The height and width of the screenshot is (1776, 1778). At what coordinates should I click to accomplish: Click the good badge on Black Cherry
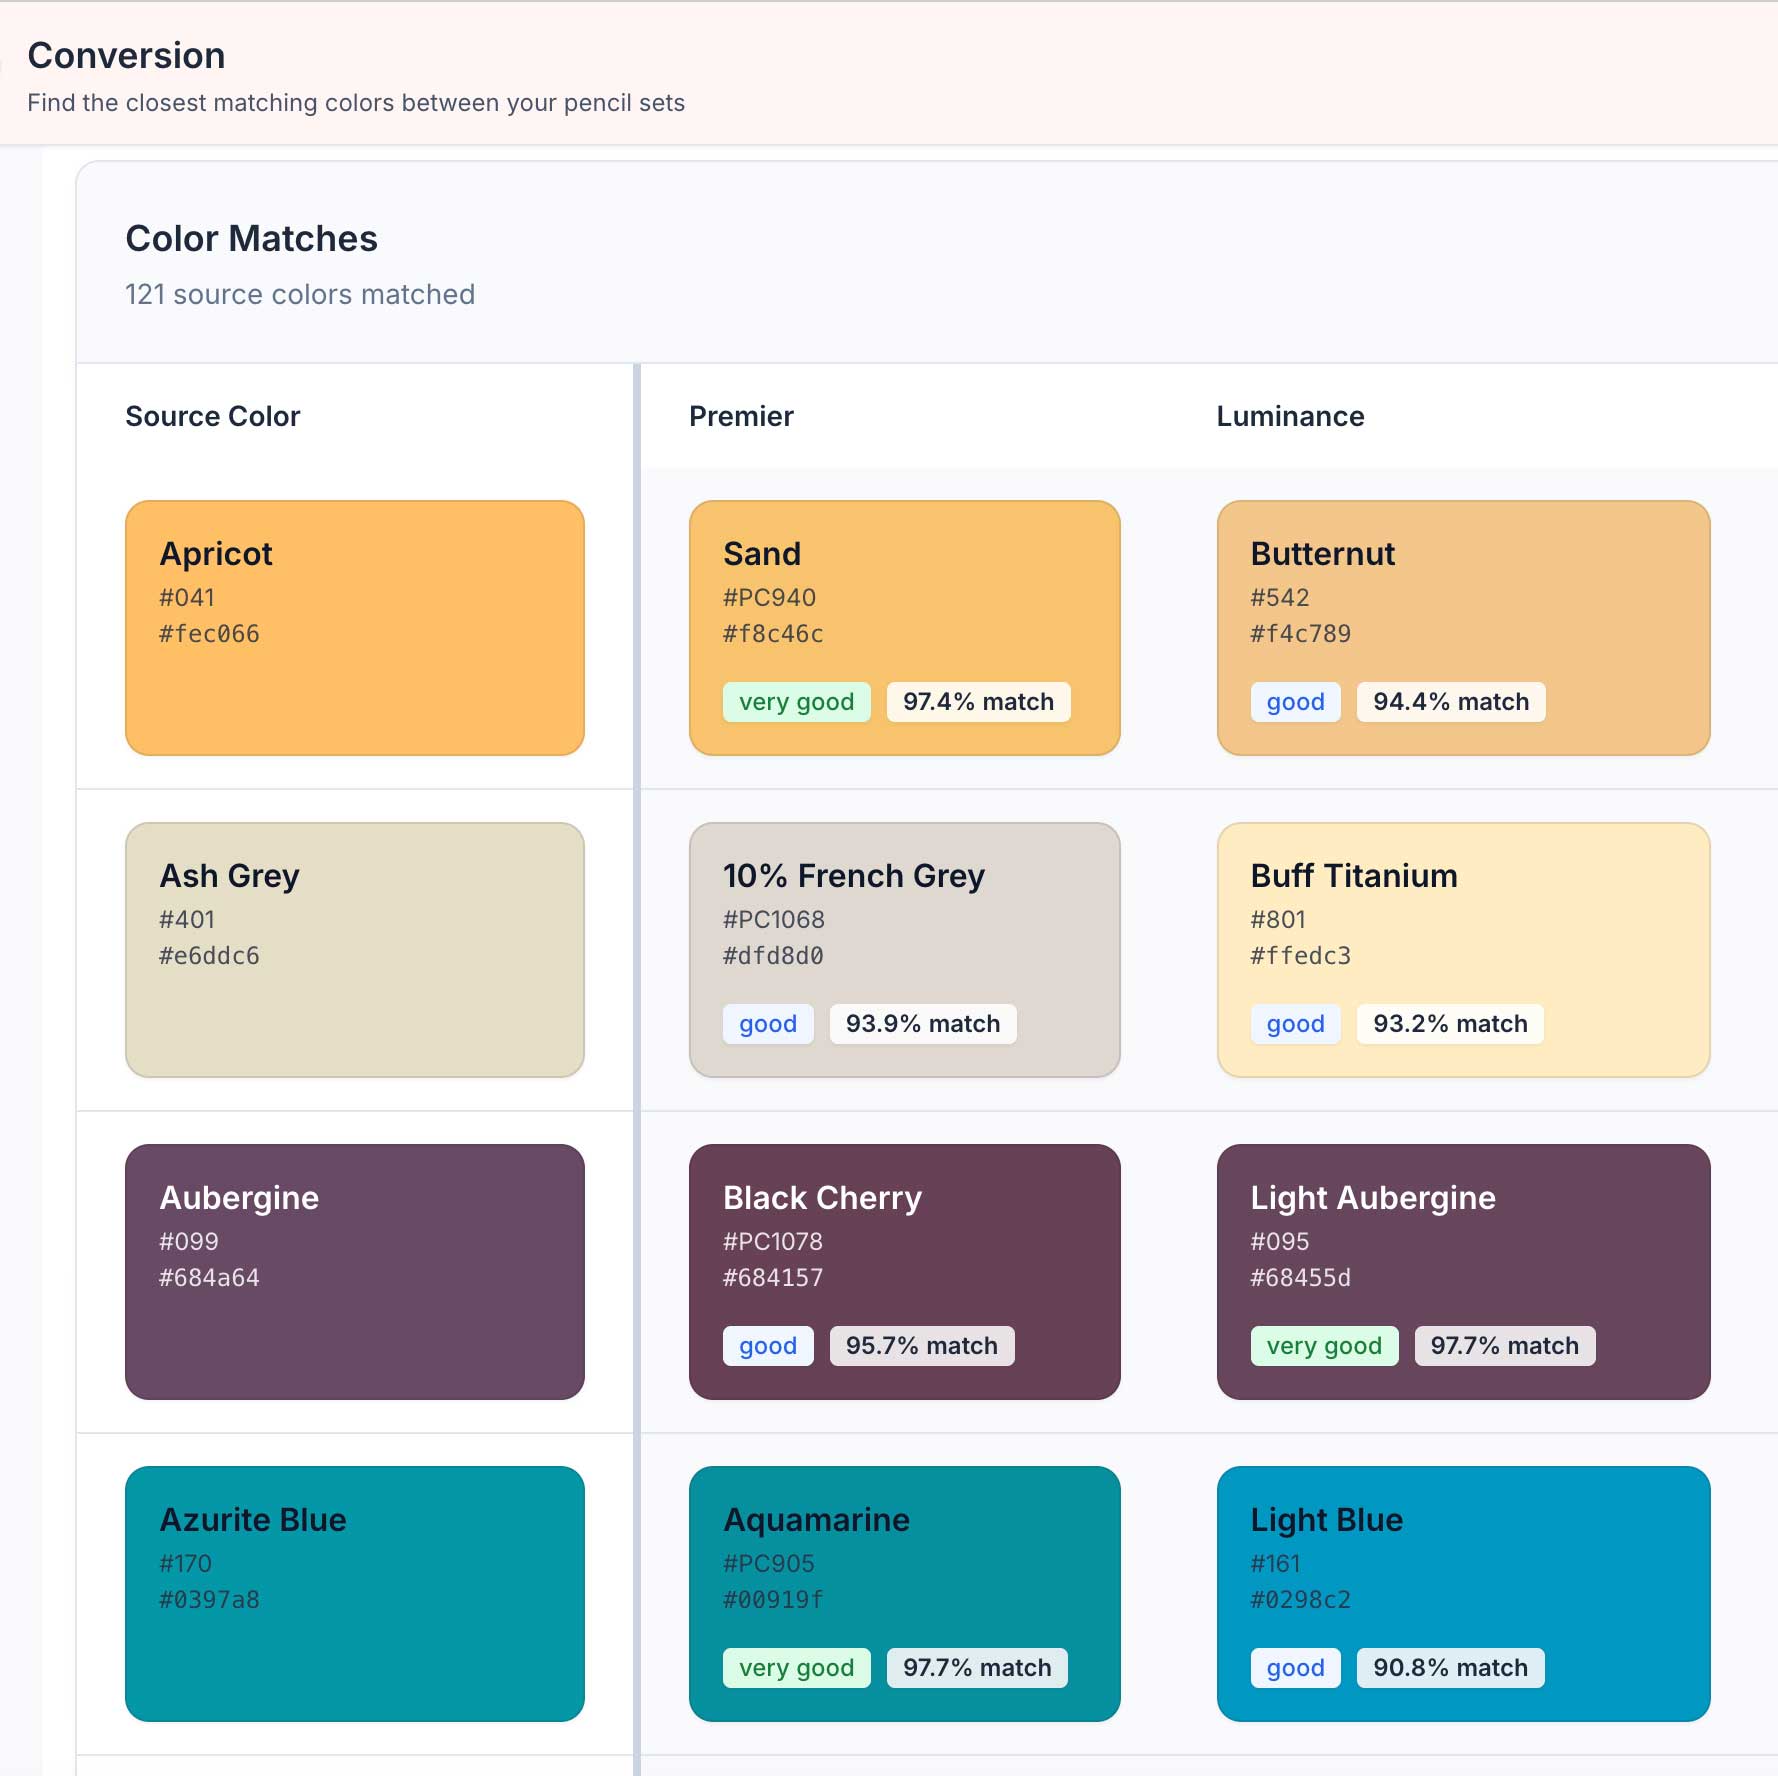(768, 1346)
